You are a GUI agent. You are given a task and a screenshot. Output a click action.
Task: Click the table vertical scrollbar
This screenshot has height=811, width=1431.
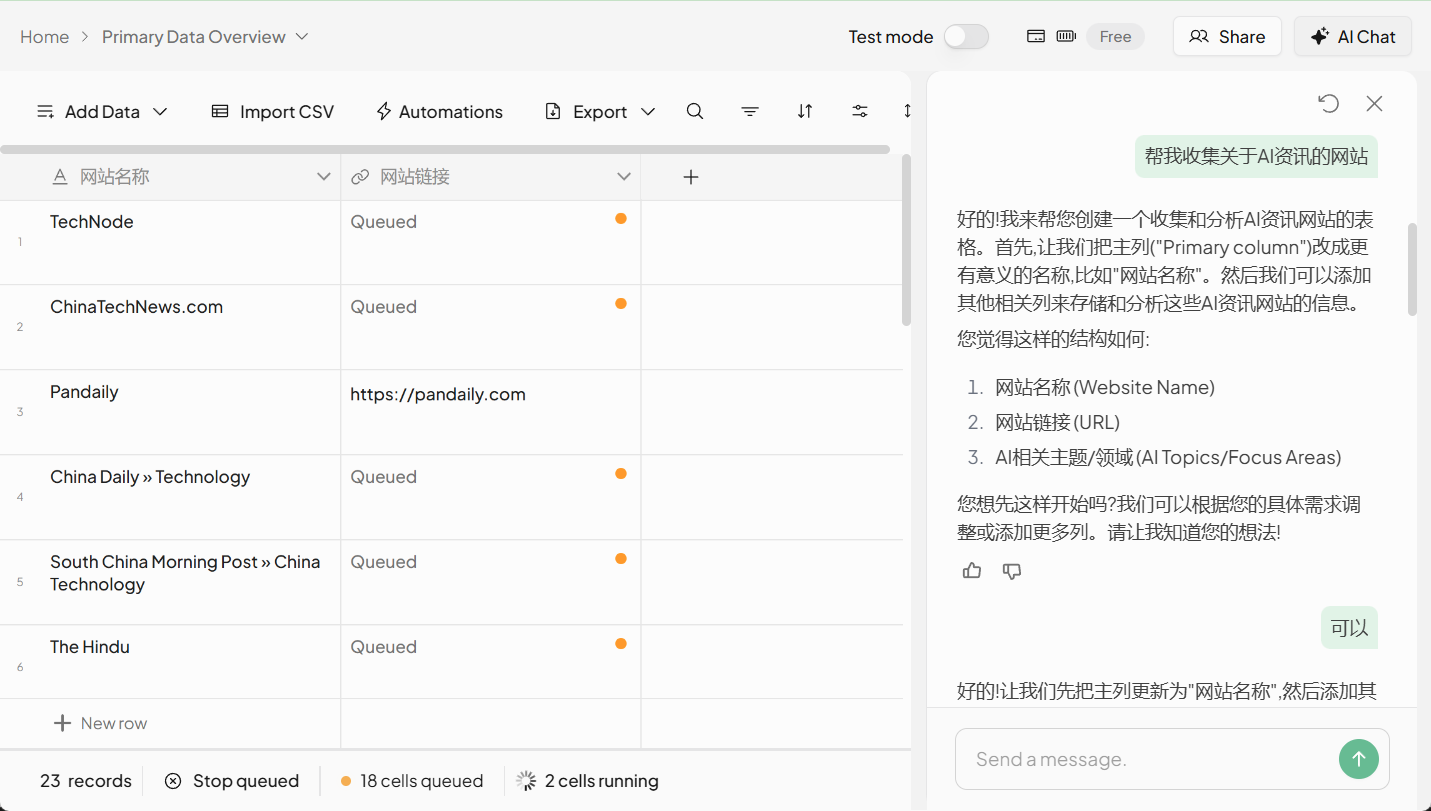[x=906, y=240]
